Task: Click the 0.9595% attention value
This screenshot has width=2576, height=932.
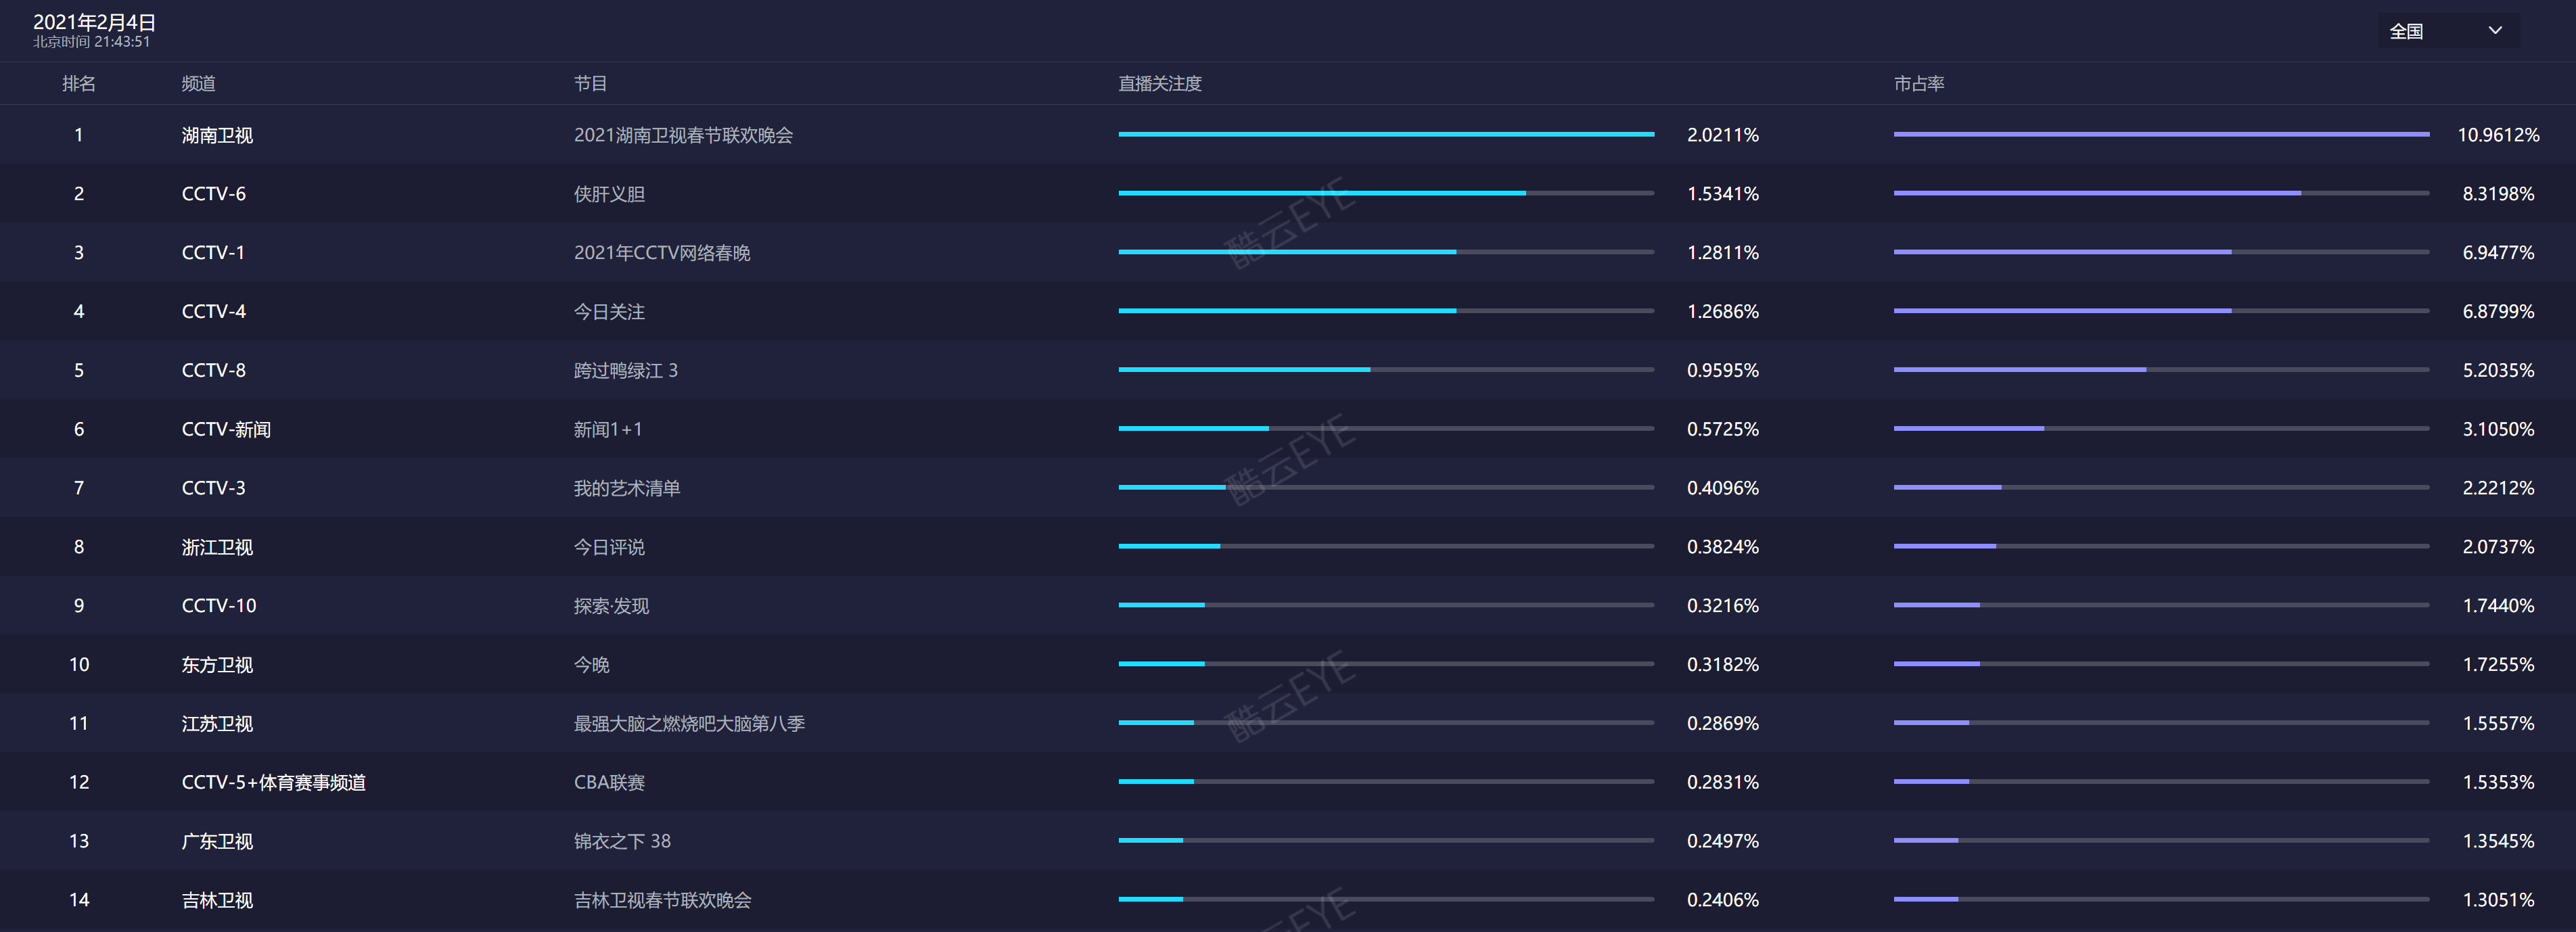Action: point(1722,371)
